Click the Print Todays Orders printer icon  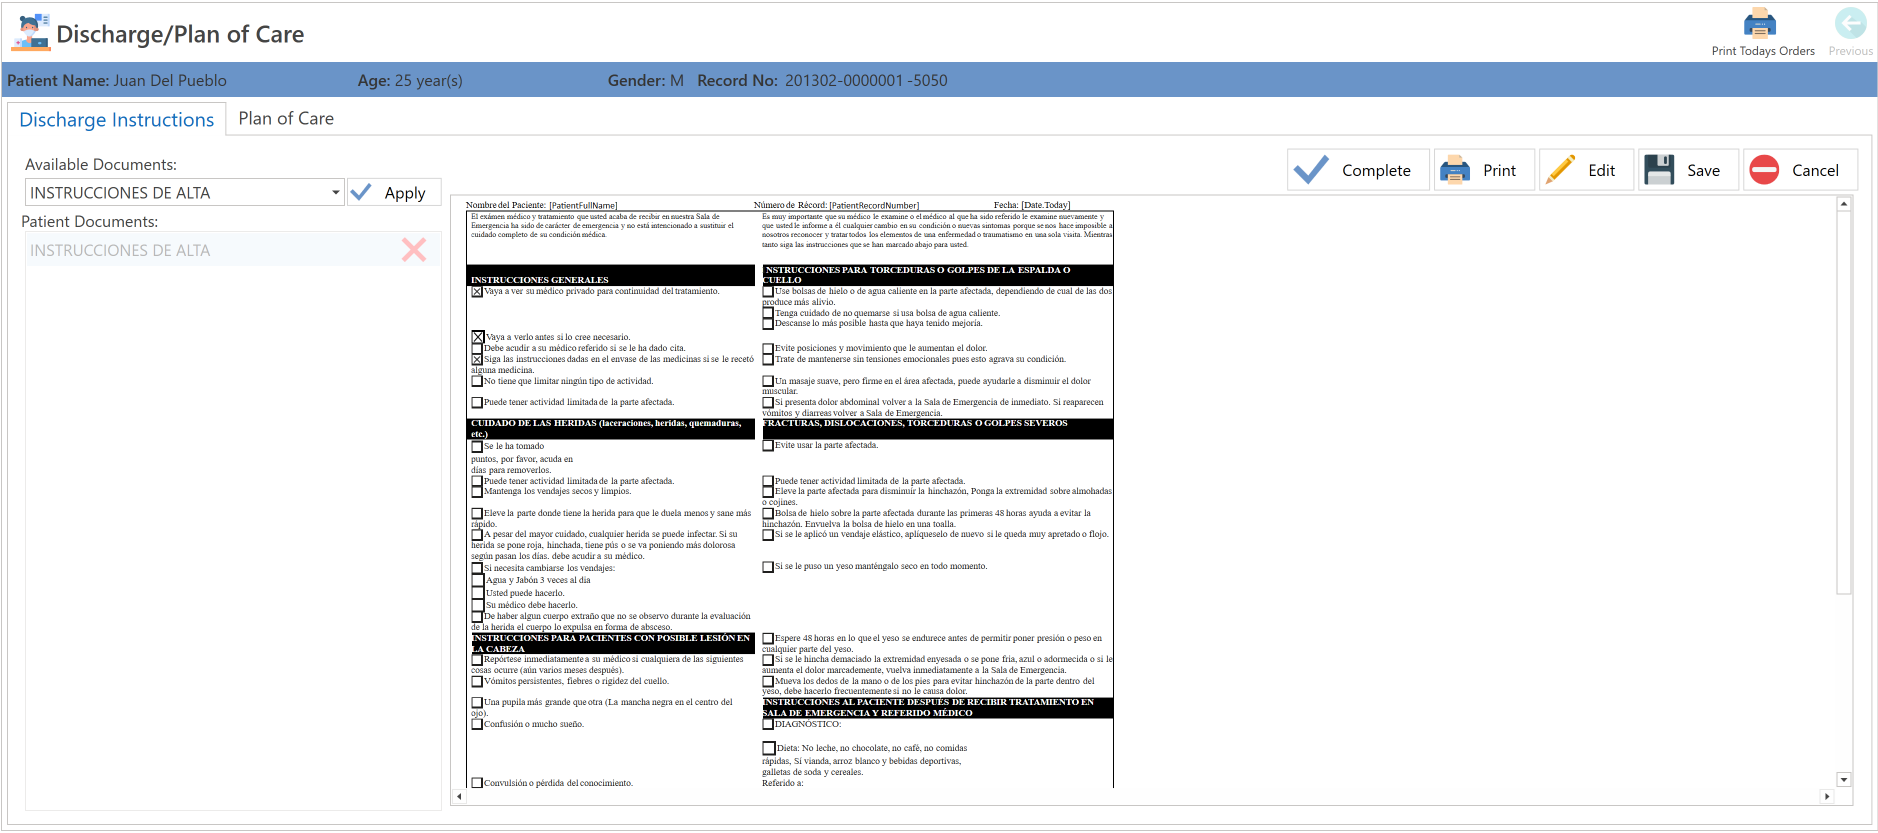pos(1759,23)
